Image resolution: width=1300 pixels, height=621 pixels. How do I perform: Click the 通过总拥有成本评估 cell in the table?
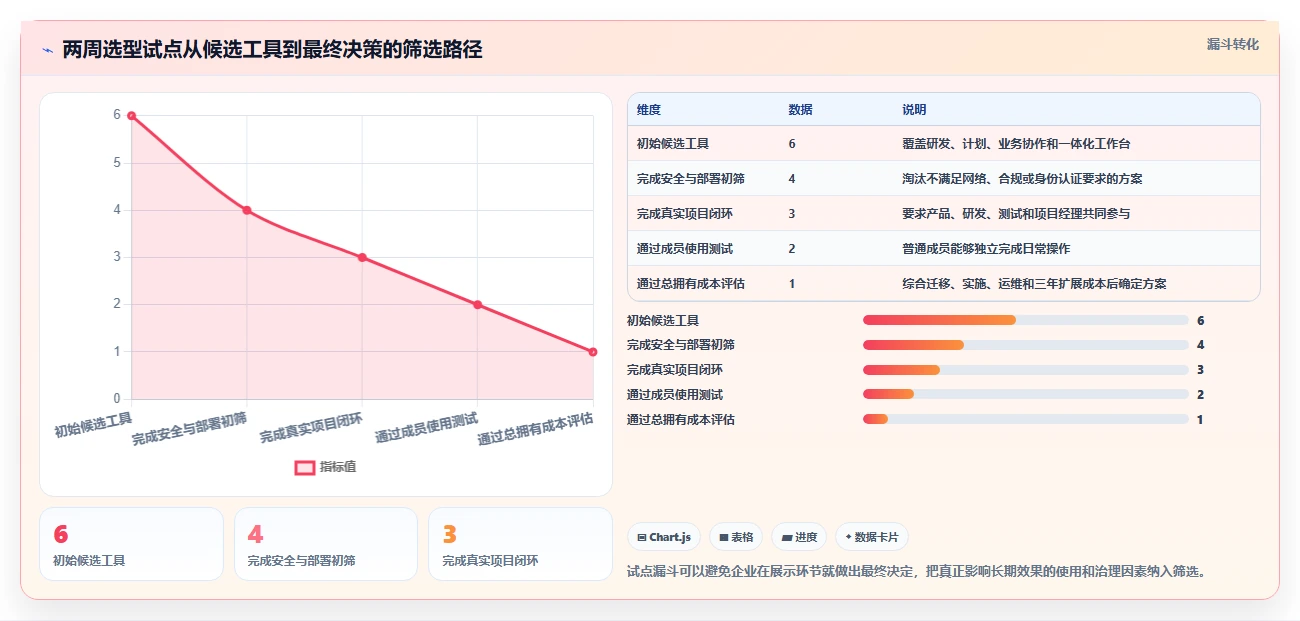691,284
